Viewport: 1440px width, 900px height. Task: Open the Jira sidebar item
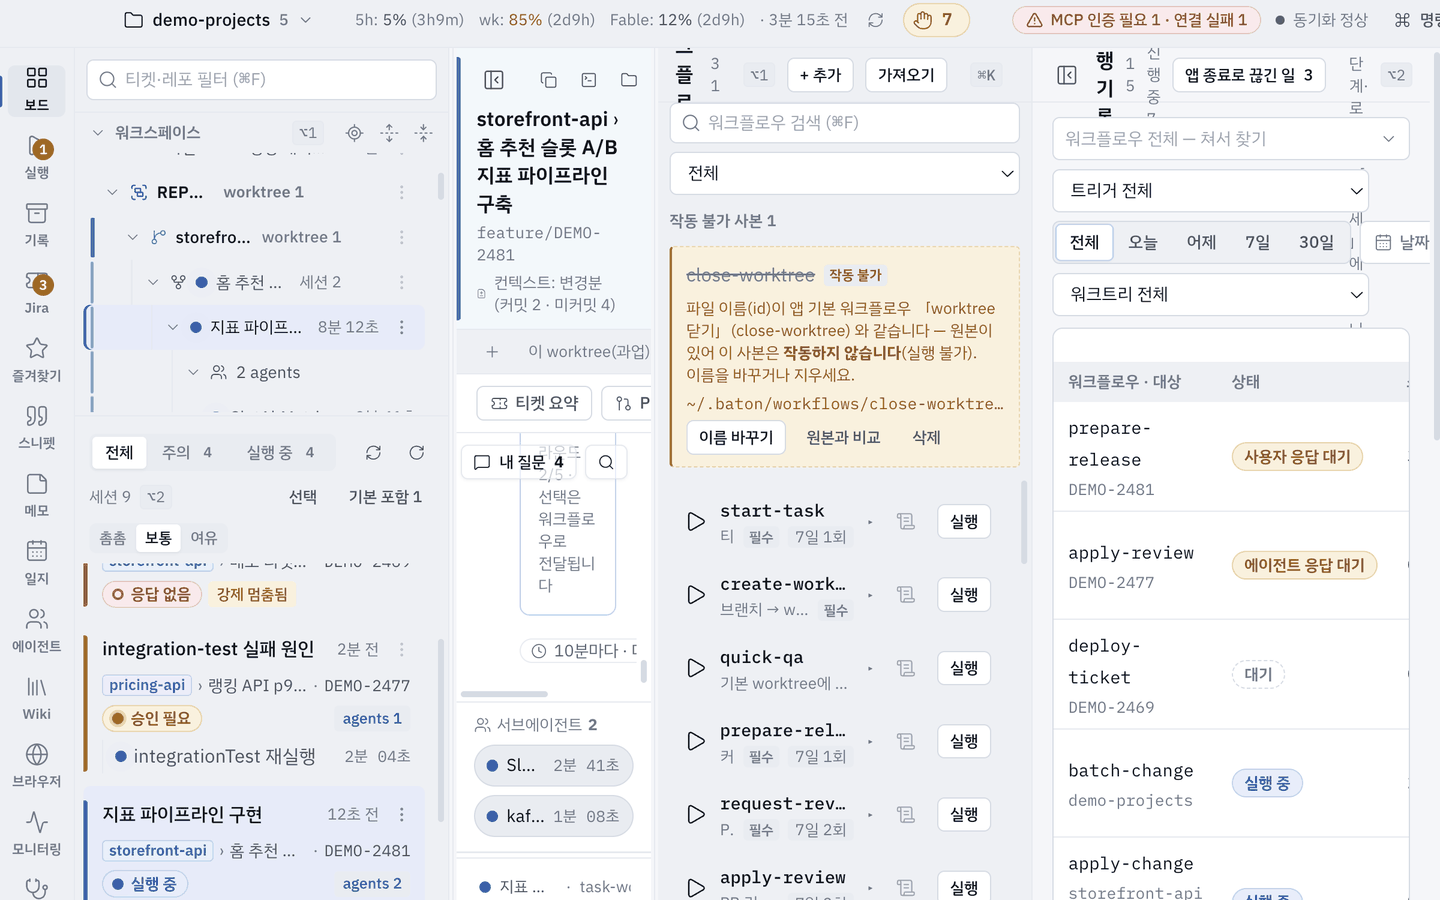click(x=37, y=293)
